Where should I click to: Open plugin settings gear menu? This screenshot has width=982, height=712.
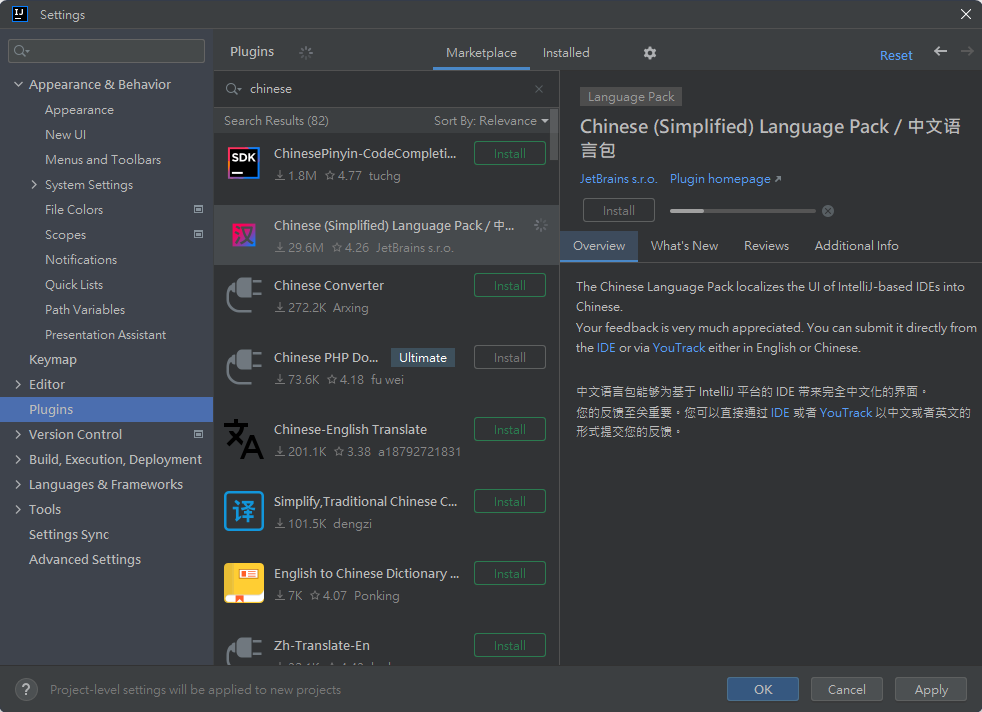pos(649,53)
